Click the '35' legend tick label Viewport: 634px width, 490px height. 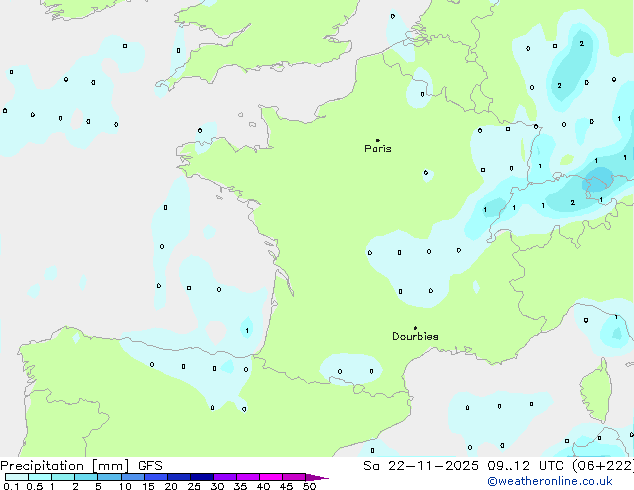click(x=240, y=486)
